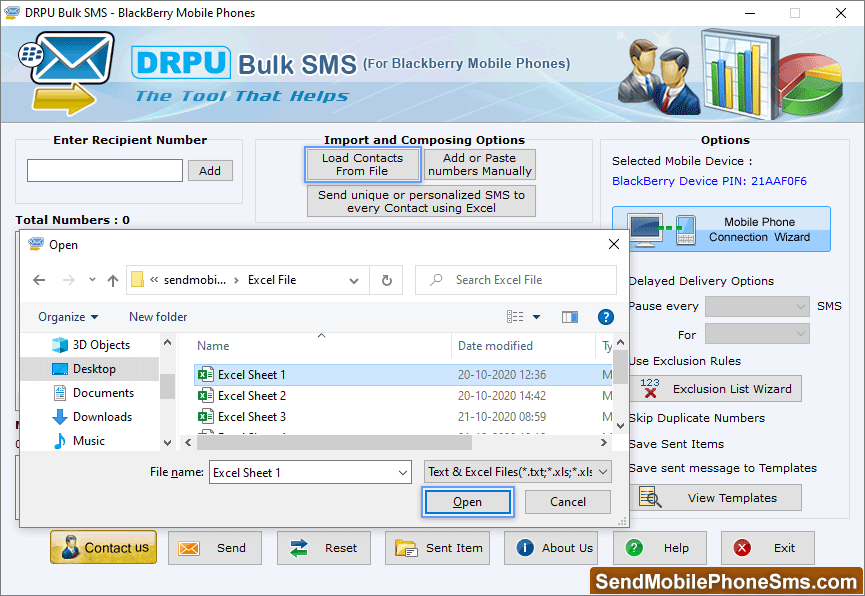
Task: Open the Sent Item folder button
Action: pyautogui.click(x=437, y=548)
